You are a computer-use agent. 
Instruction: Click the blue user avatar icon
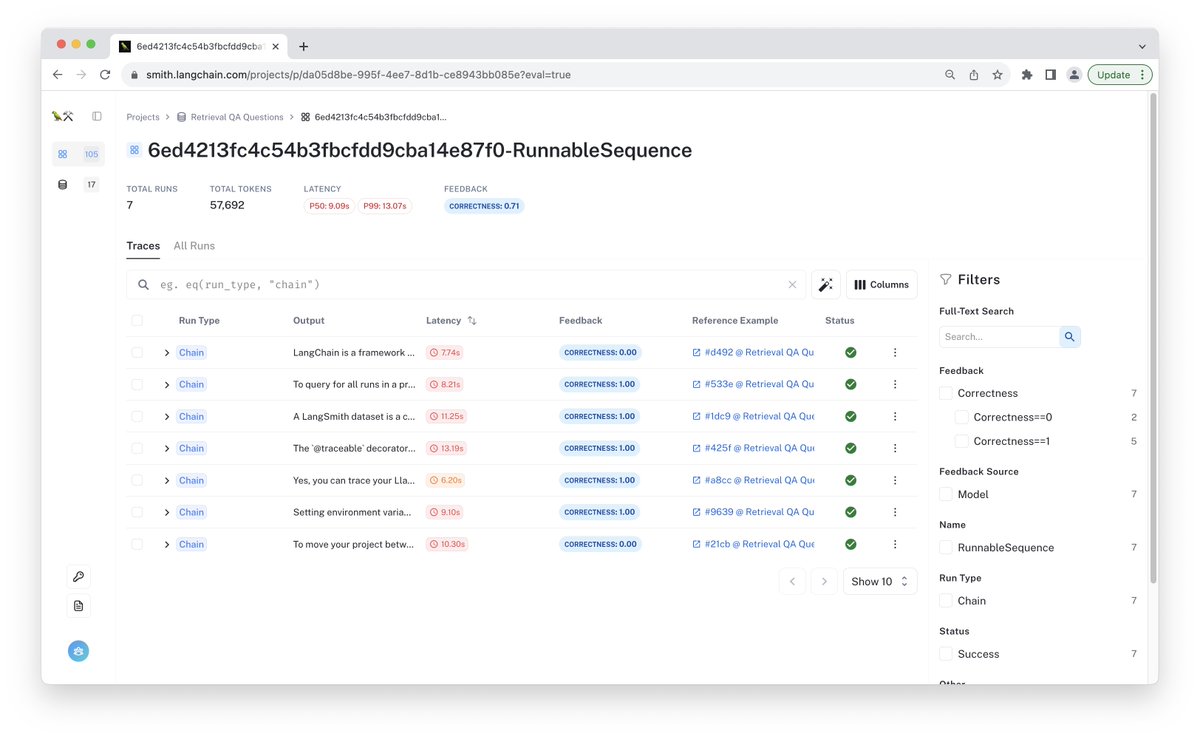pos(79,651)
